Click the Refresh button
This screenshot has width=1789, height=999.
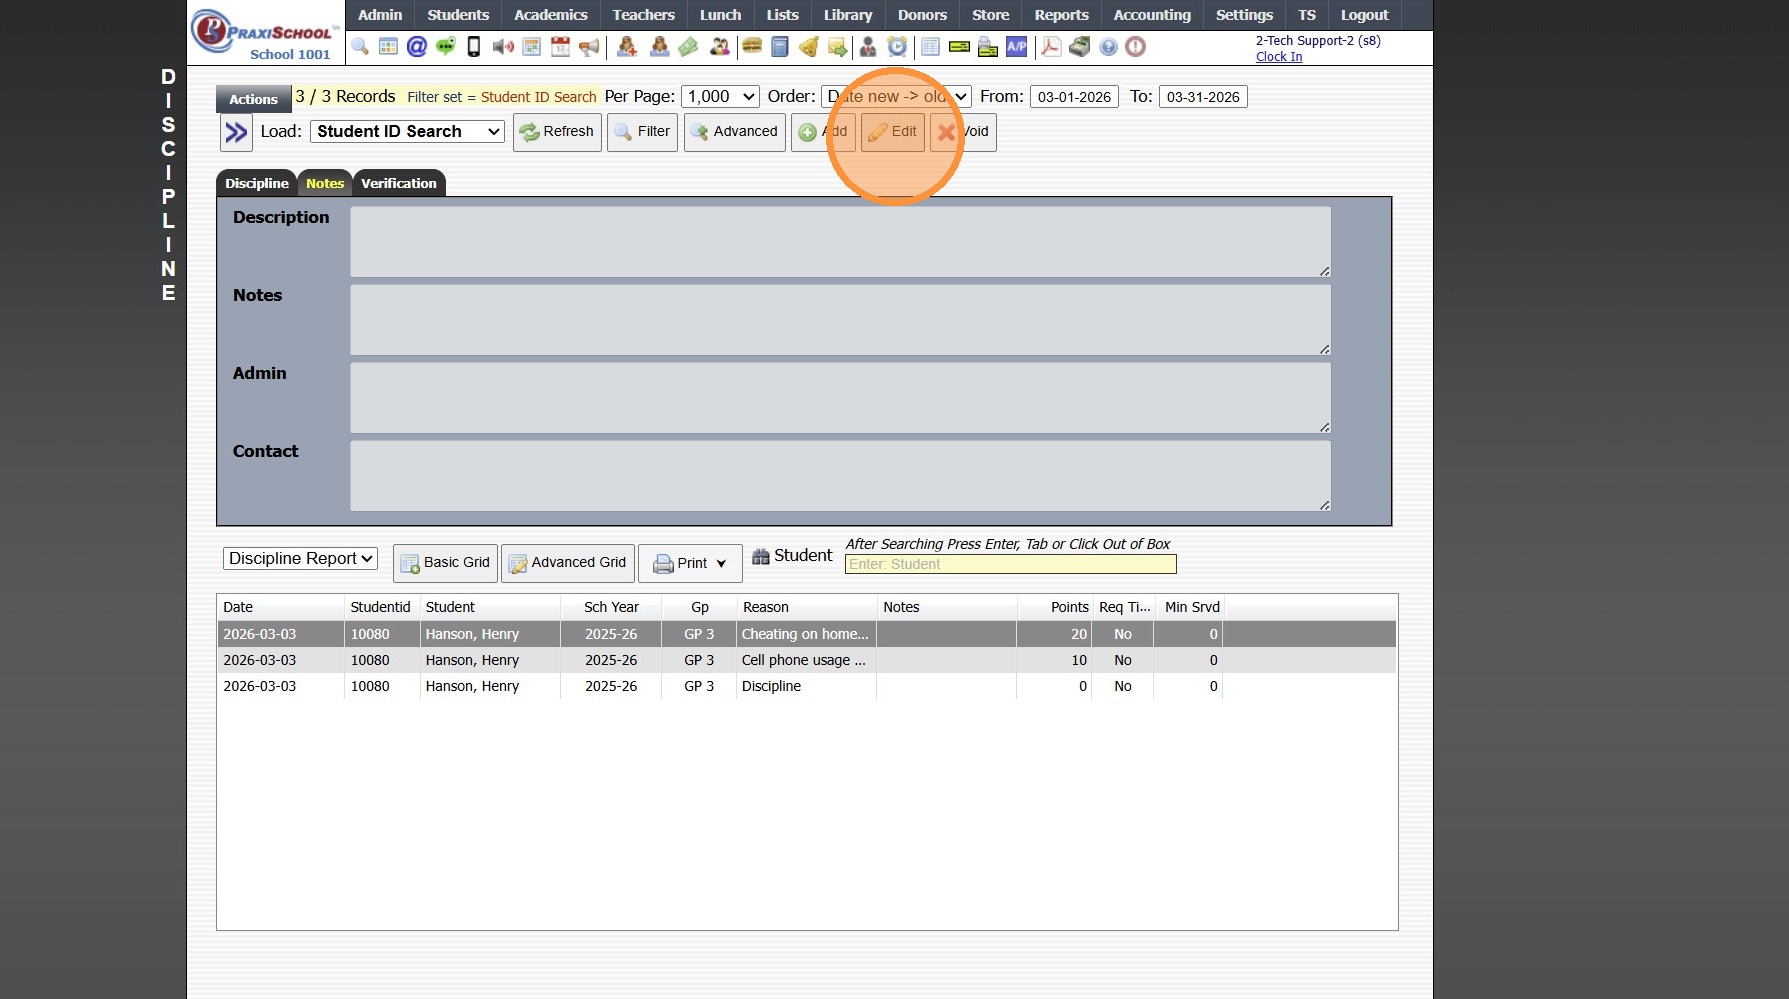point(557,132)
